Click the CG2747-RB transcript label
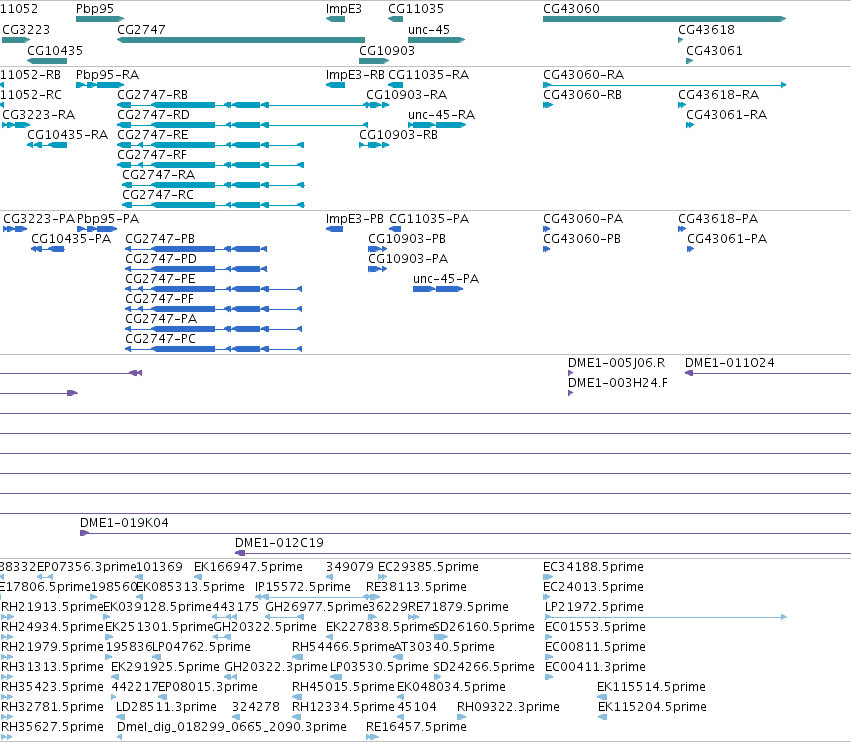This screenshot has height=742, width=851. point(153,94)
